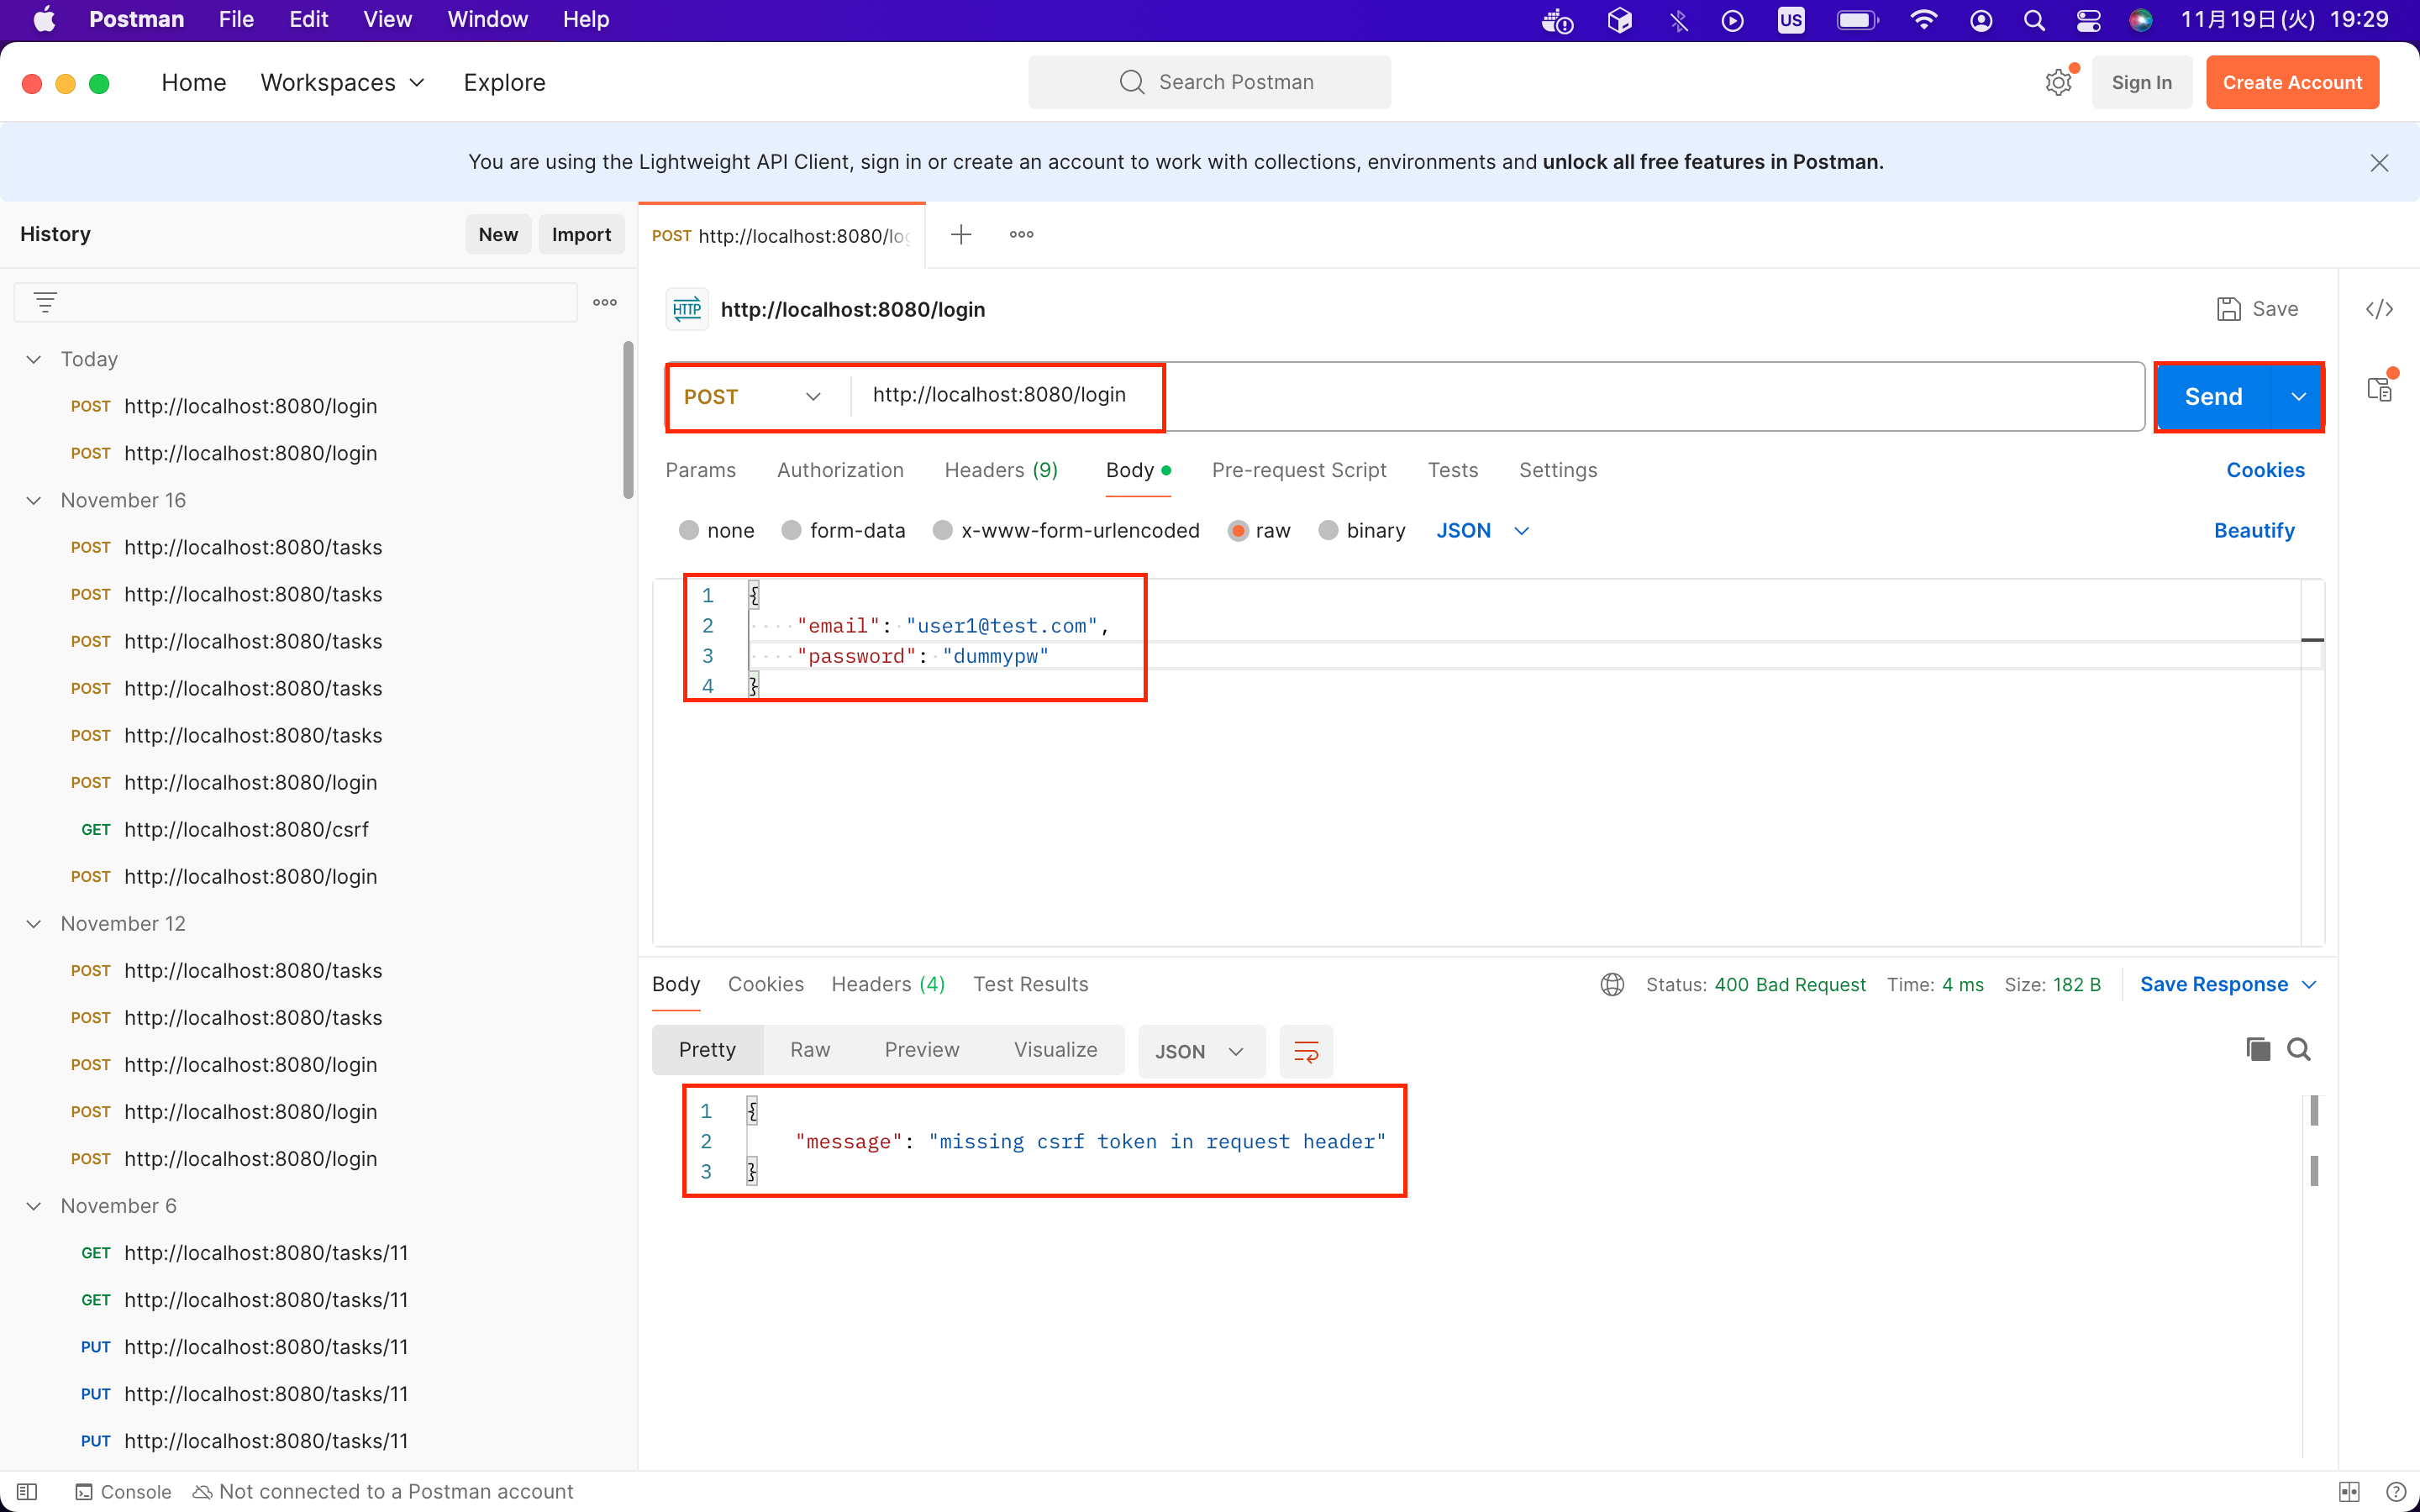Open the POST method dropdown

coord(753,397)
